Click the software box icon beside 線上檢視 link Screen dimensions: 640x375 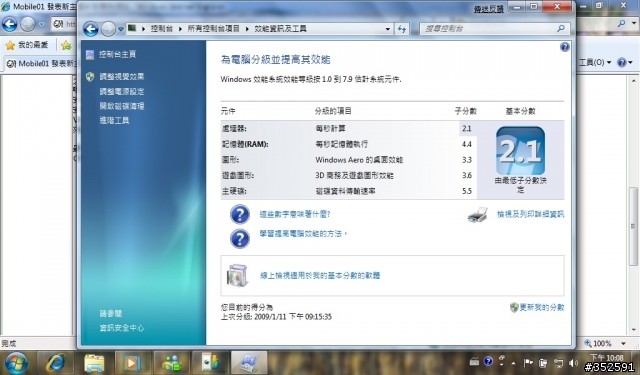click(238, 275)
